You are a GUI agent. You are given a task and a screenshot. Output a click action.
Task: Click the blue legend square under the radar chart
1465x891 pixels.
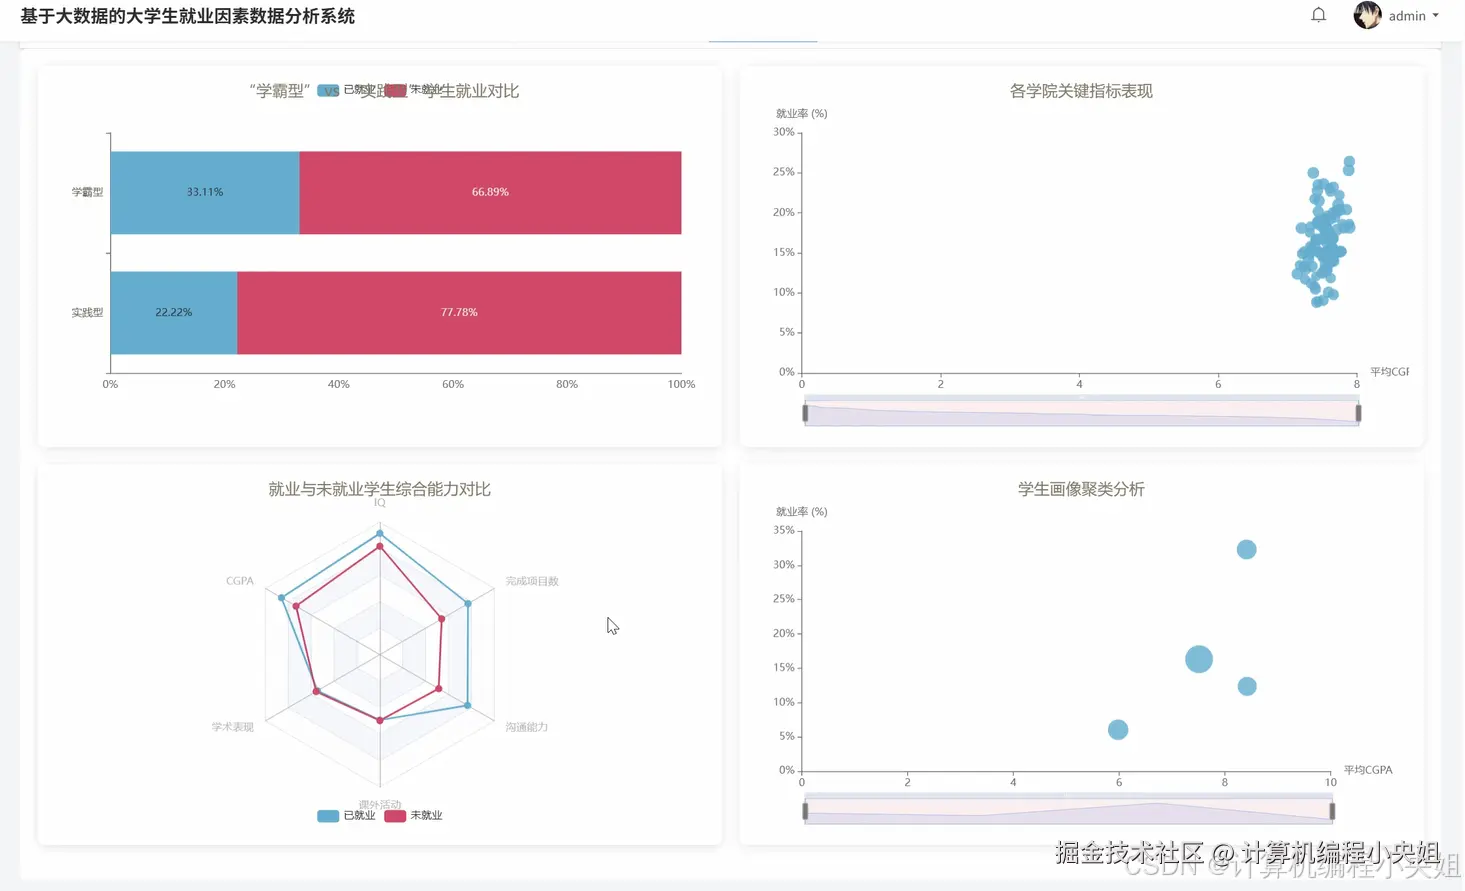coord(326,815)
